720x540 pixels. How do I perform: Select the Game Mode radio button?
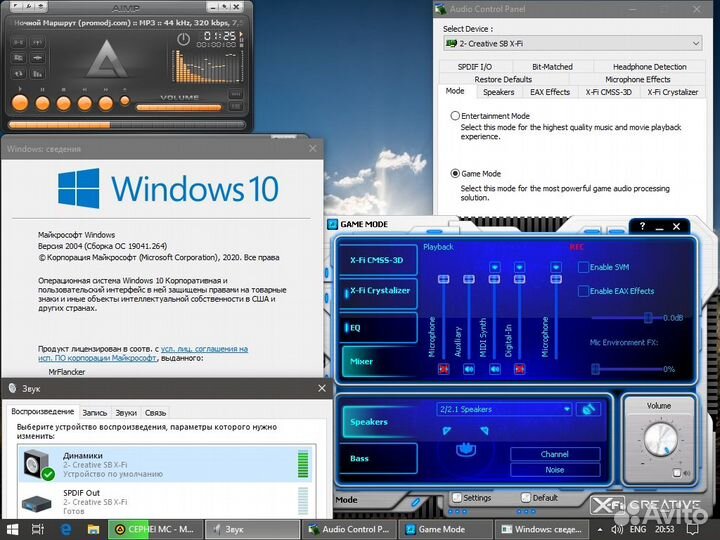click(x=455, y=174)
